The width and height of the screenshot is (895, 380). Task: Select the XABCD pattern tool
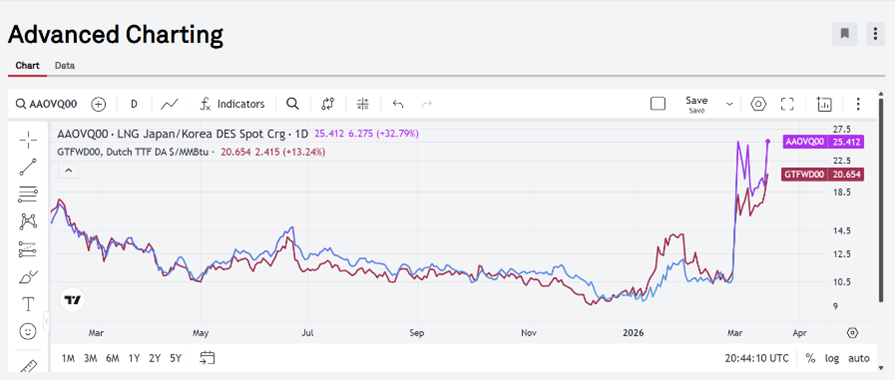(x=28, y=221)
